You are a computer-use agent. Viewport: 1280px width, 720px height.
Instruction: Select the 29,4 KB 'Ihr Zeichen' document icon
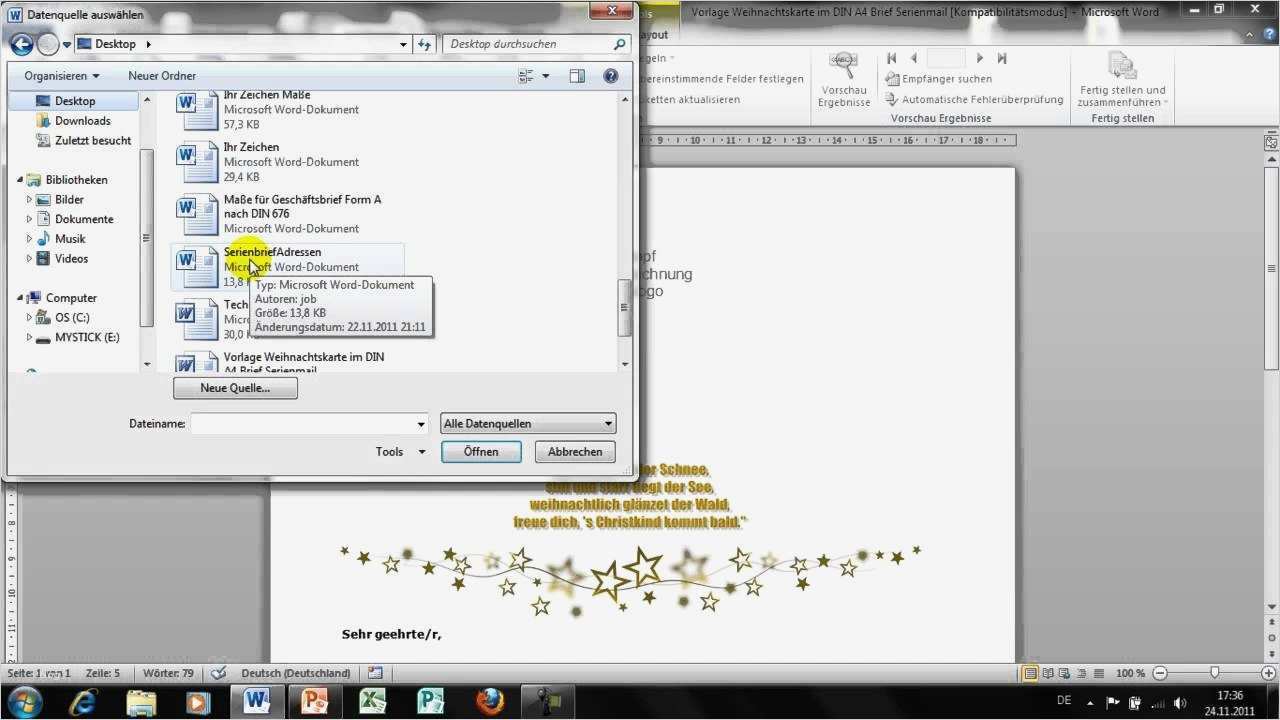click(197, 162)
